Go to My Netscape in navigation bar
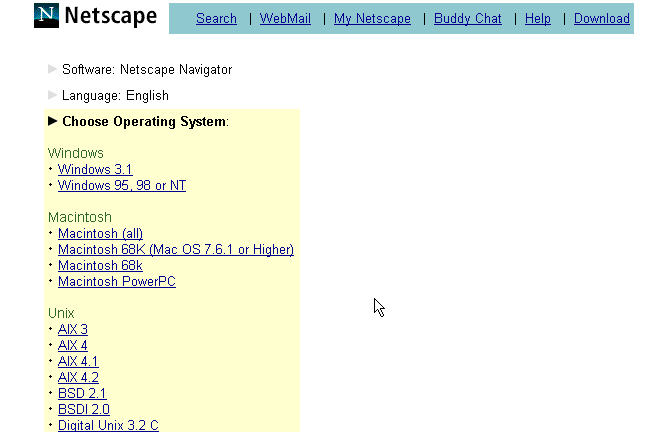Screen dimensions: 658x432 [372, 18]
